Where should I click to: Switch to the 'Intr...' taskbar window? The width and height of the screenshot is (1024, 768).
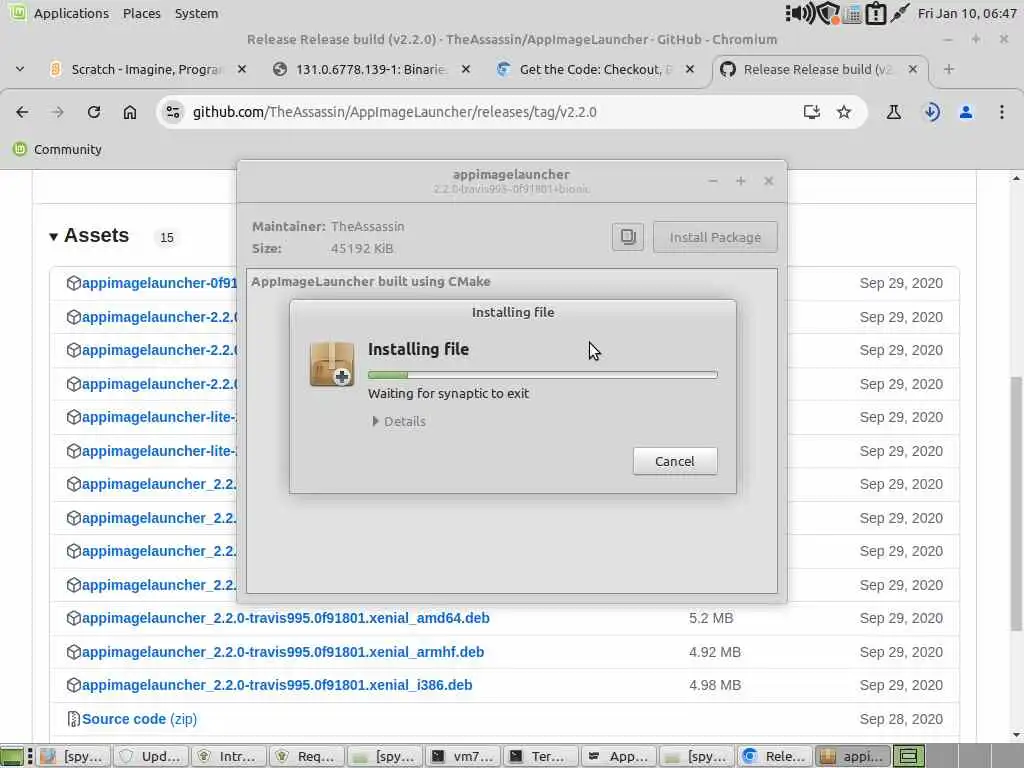point(229,756)
